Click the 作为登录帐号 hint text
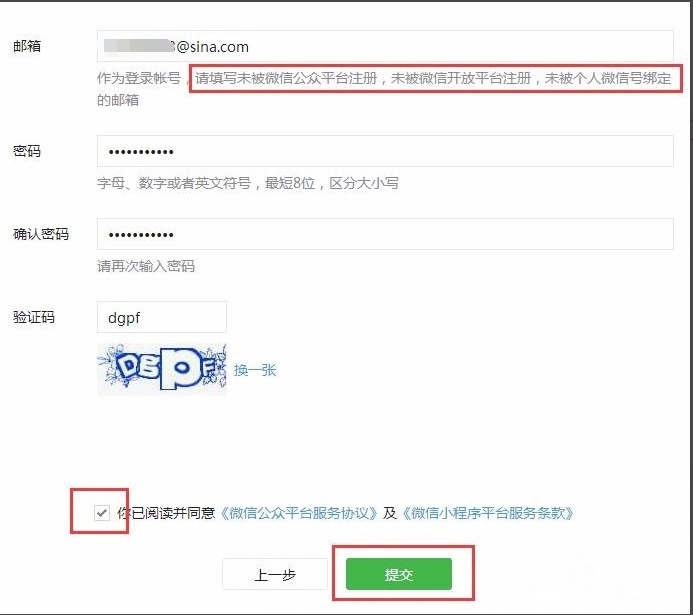The height and width of the screenshot is (615, 693). (139, 78)
